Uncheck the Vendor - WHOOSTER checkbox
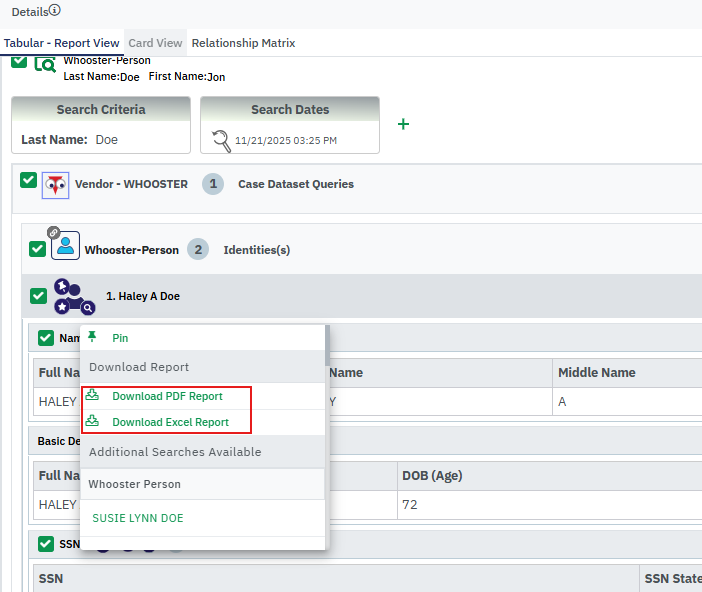The height and width of the screenshot is (592, 702). click(28, 181)
